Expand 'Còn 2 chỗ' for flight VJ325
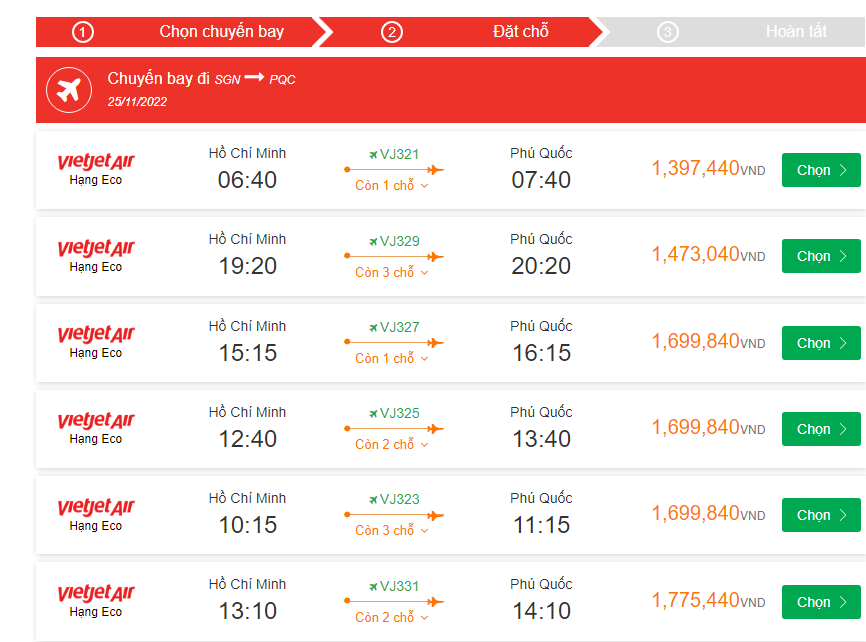This screenshot has width=866, height=642. tap(392, 444)
